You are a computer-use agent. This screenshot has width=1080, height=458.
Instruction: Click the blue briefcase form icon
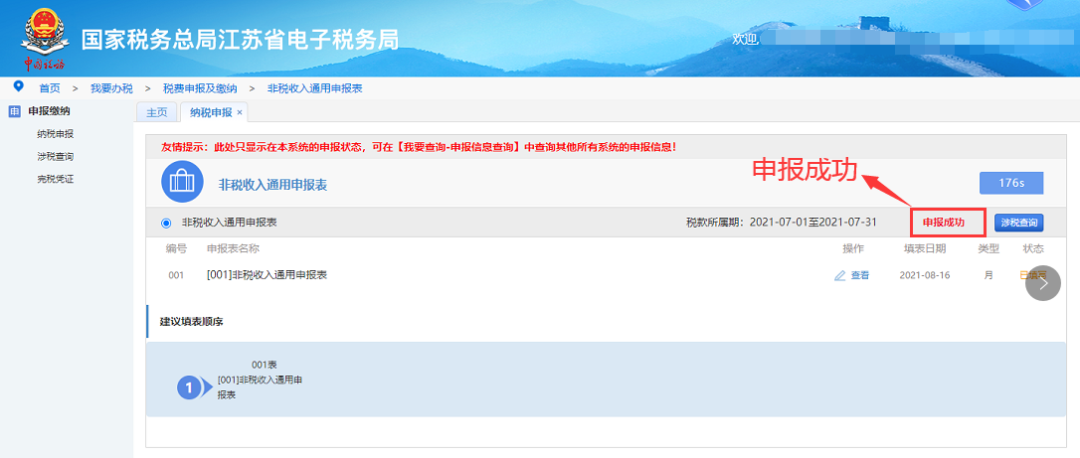point(181,181)
